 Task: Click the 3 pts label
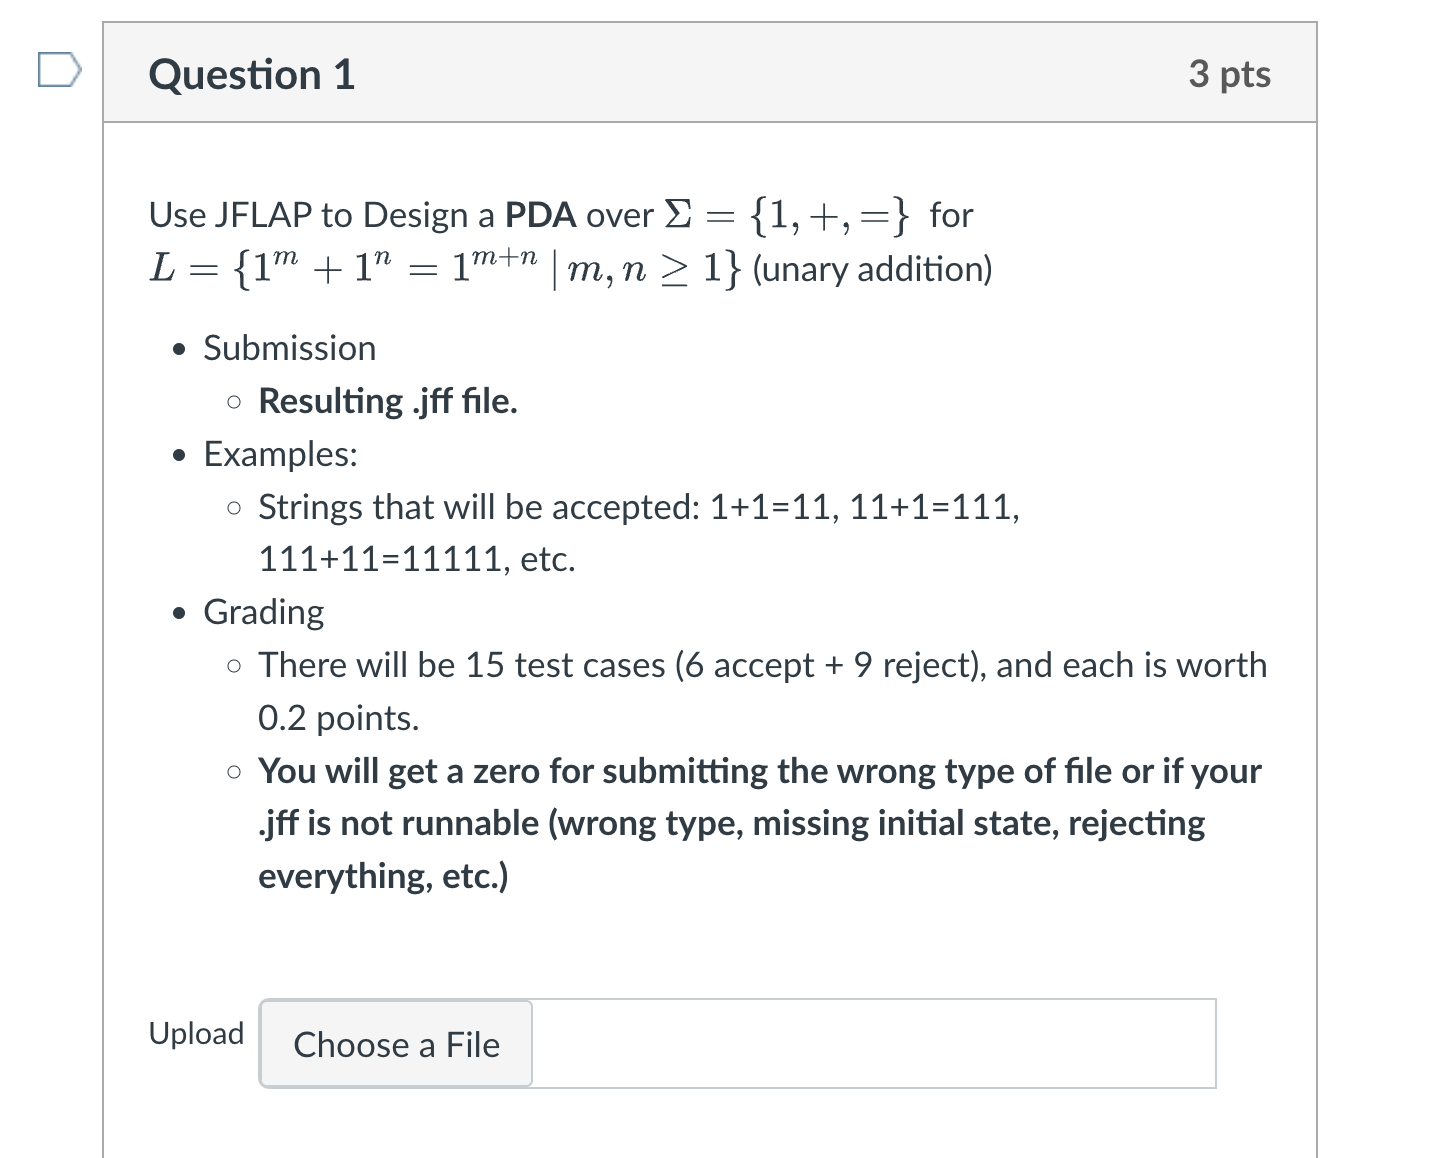pos(1229,73)
